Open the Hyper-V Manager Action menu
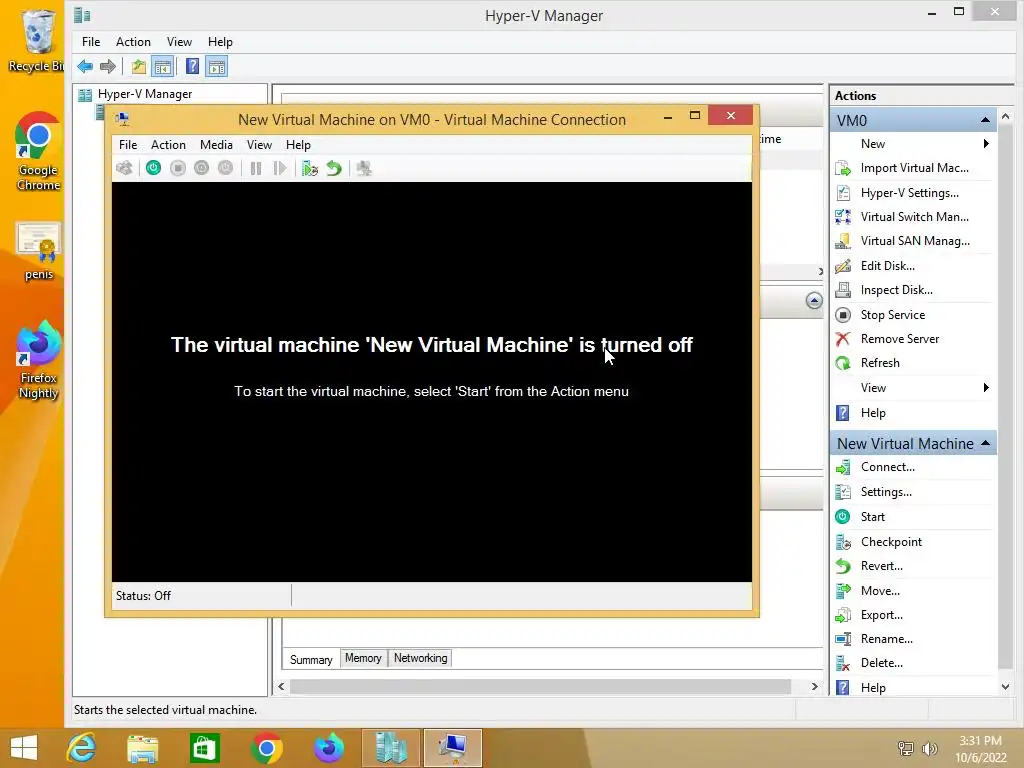Viewport: 1024px width, 768px height. click(x=133, y=42)
